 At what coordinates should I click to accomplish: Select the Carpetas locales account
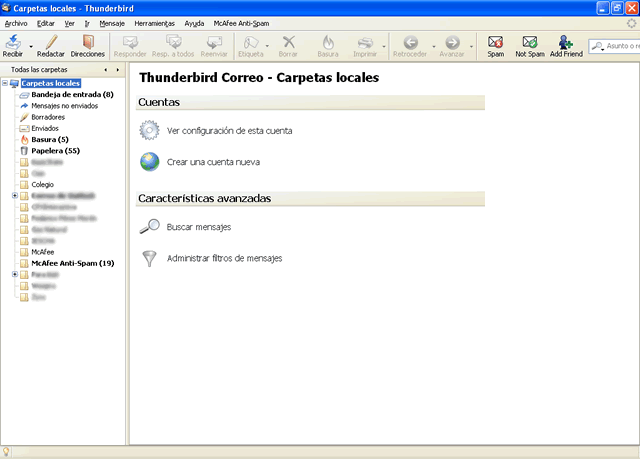(x=51, y=83)
